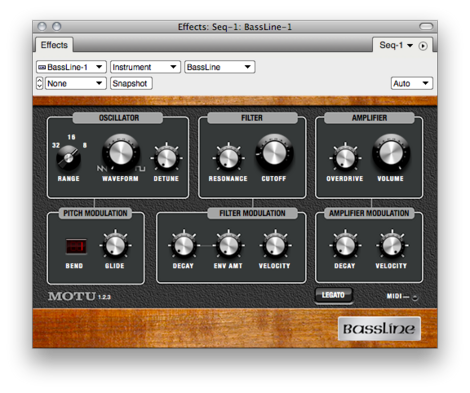Click the MOTU 1.2.3 version label
Viewport: 470px width, 393px height.
79,296
